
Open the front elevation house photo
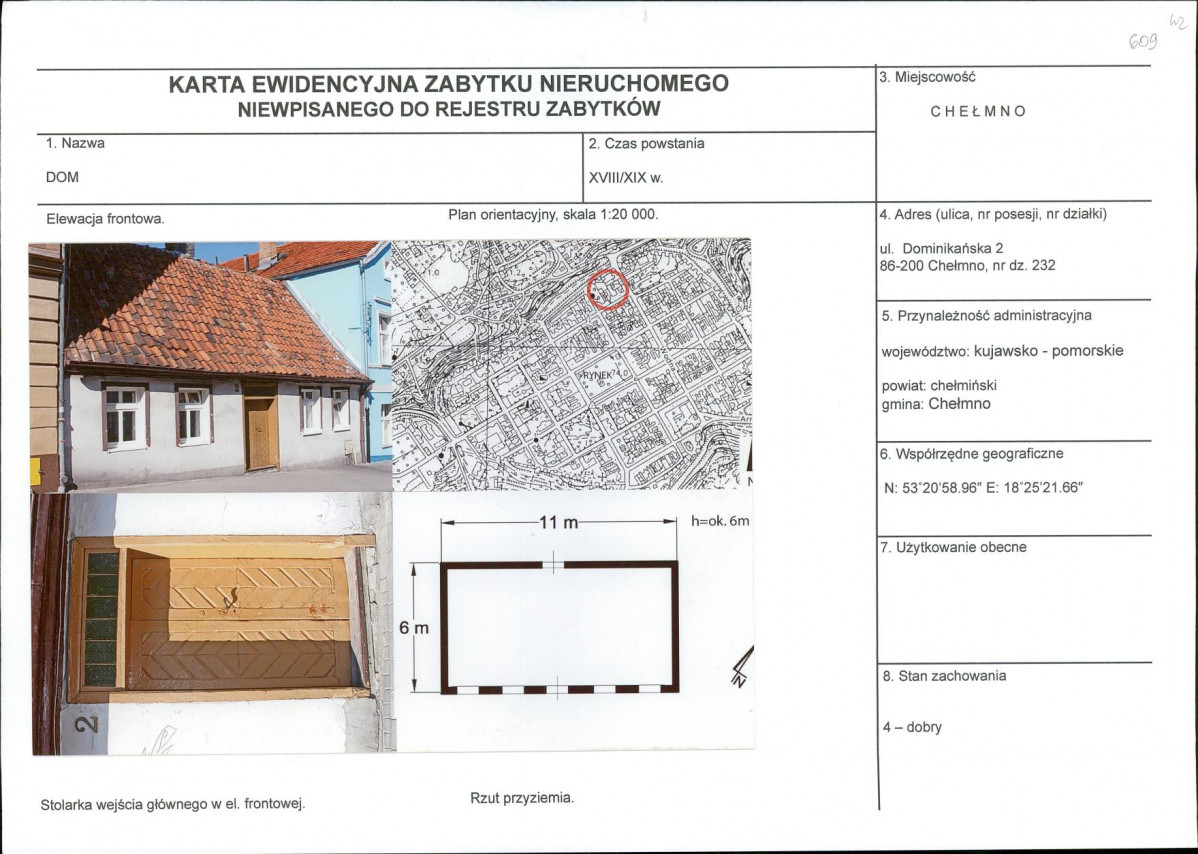point(211,367)
